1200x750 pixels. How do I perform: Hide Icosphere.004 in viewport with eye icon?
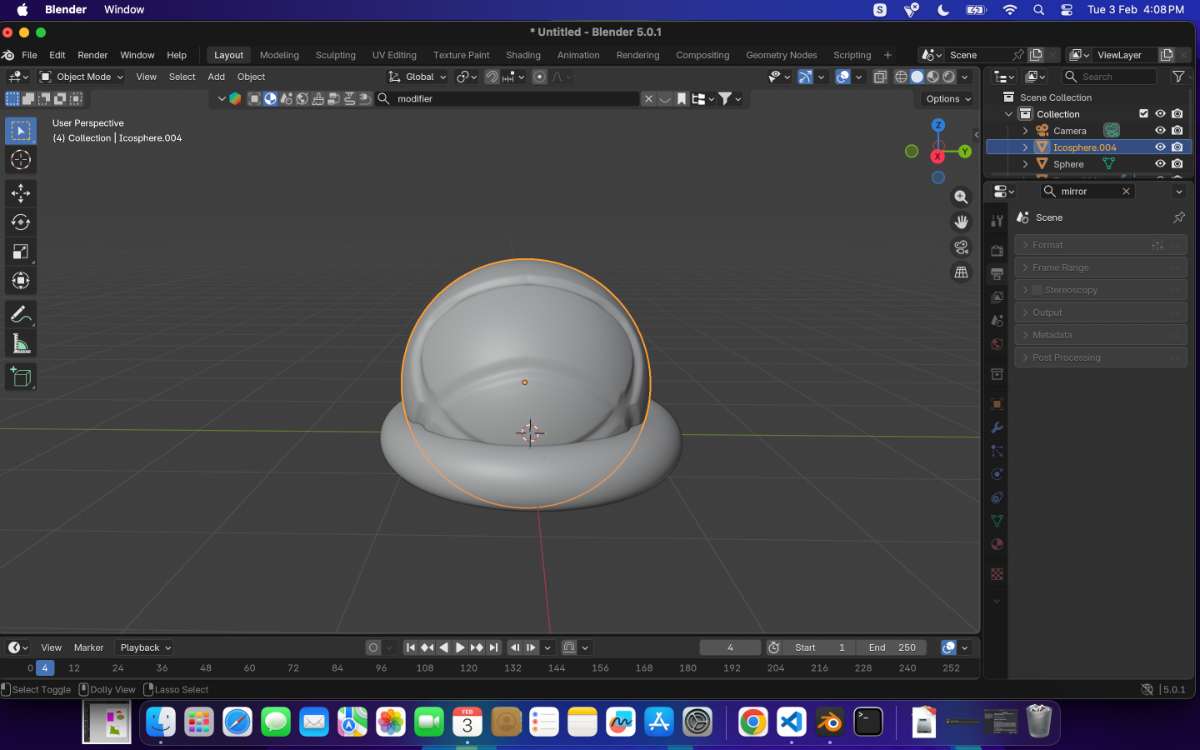[x=1160, y=147]
